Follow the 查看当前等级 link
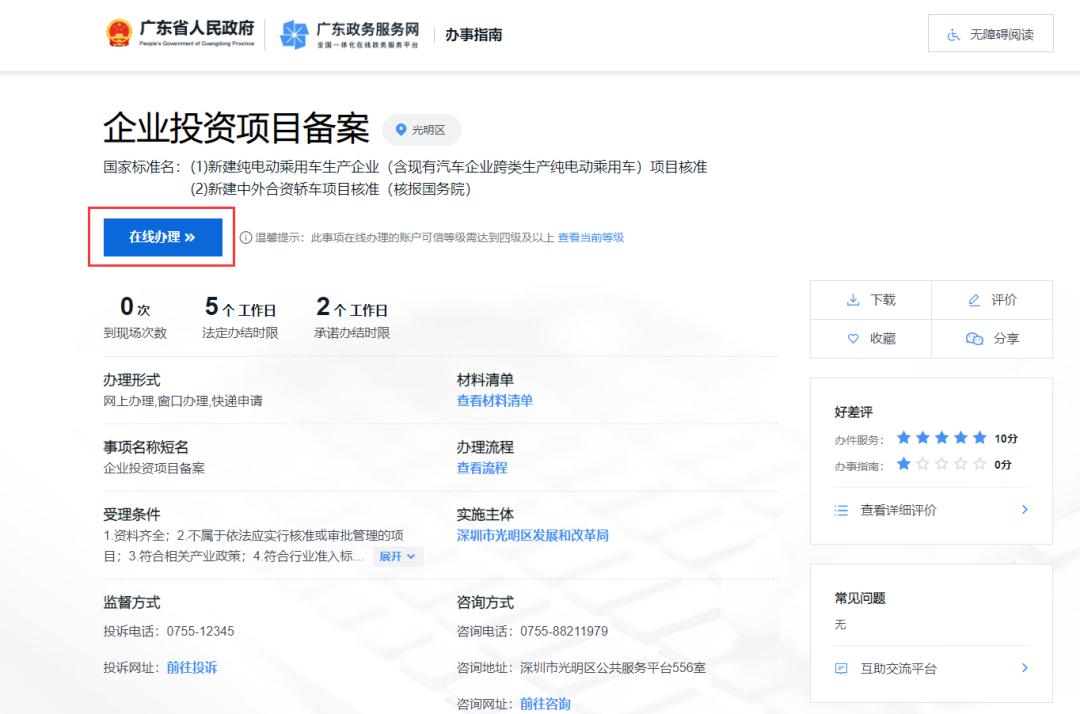1080x714 pixels. click(x=590, y=238)
